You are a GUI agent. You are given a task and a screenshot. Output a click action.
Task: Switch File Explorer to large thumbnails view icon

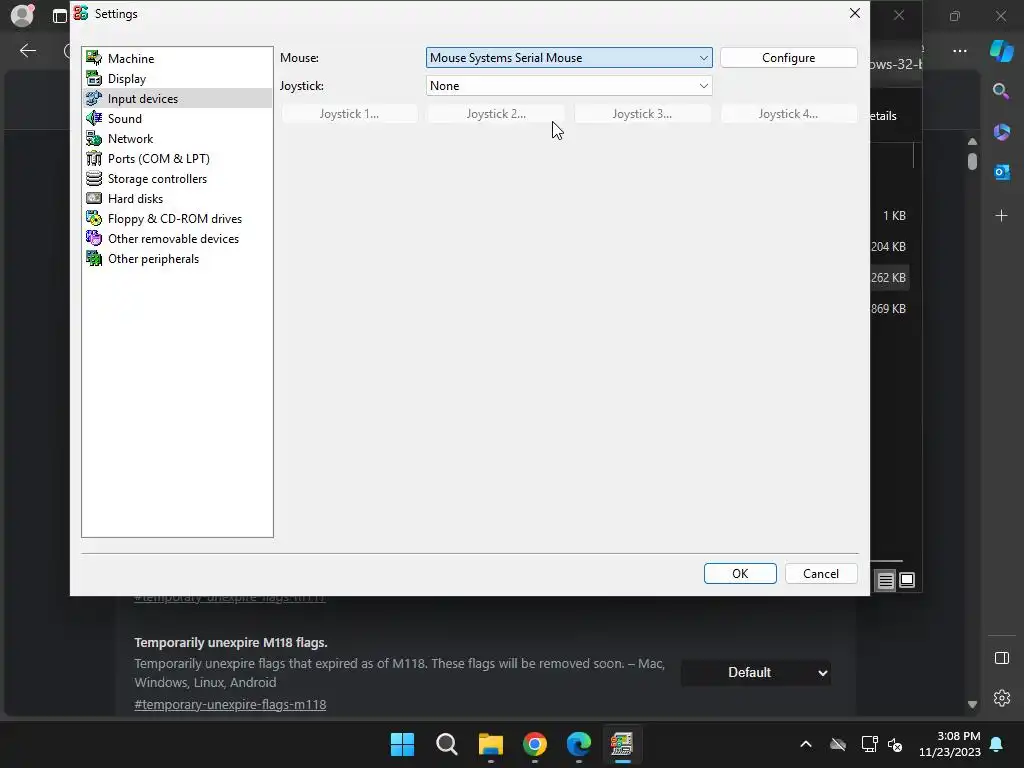pyautogui.click(x=907, y=580)
